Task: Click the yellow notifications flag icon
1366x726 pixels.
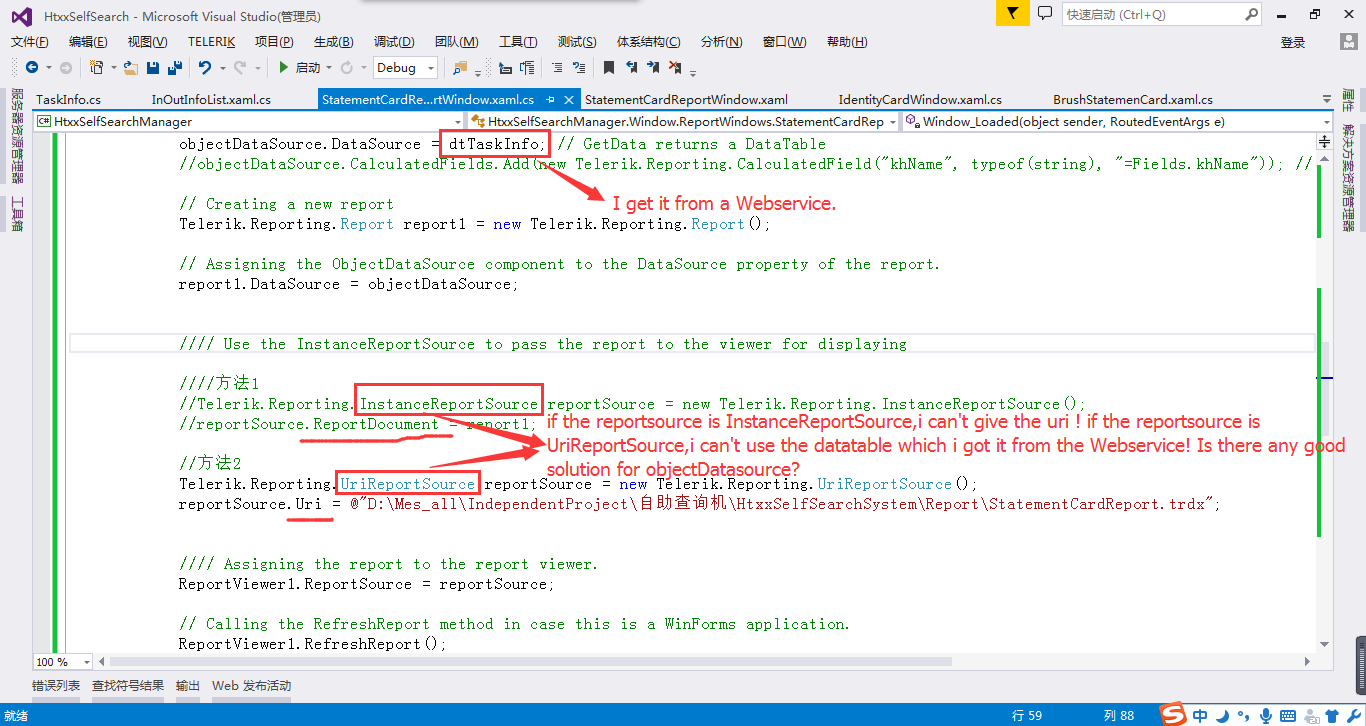Action: (x=1013, y=14)
